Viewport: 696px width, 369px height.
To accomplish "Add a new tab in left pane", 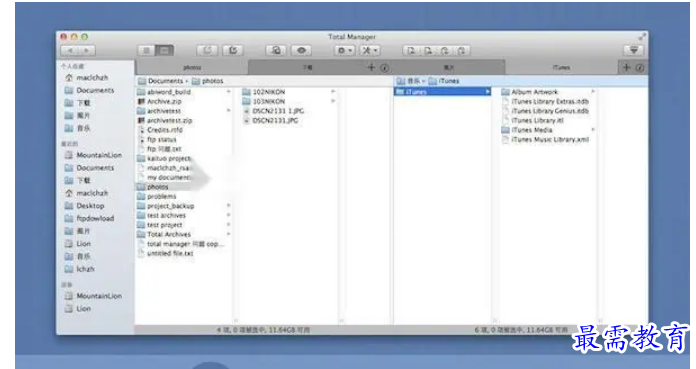I will [x=372, y=67].
